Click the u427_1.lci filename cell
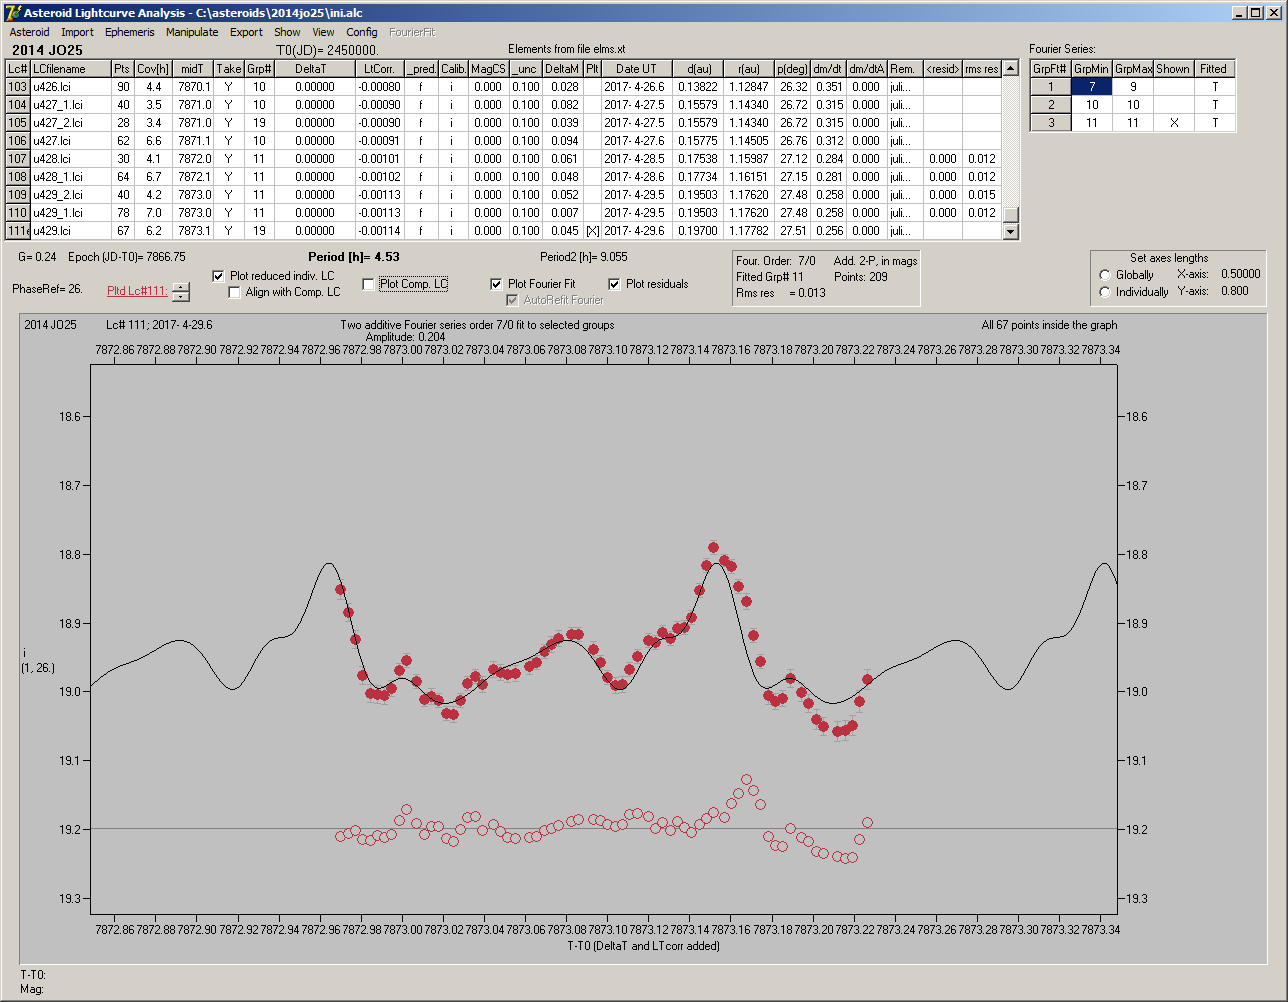Screen dimensions: 1288x1002 70,105
